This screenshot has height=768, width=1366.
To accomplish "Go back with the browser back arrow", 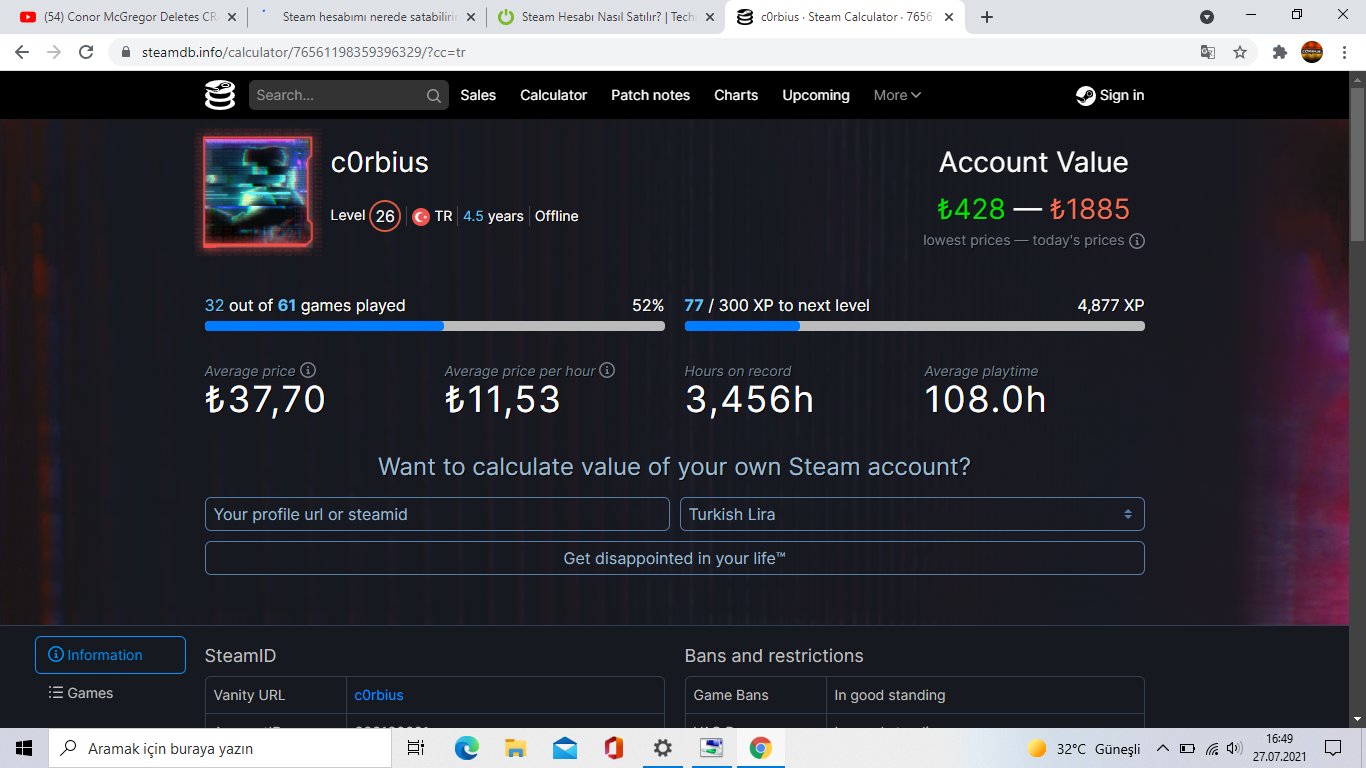I will [24, 52].
